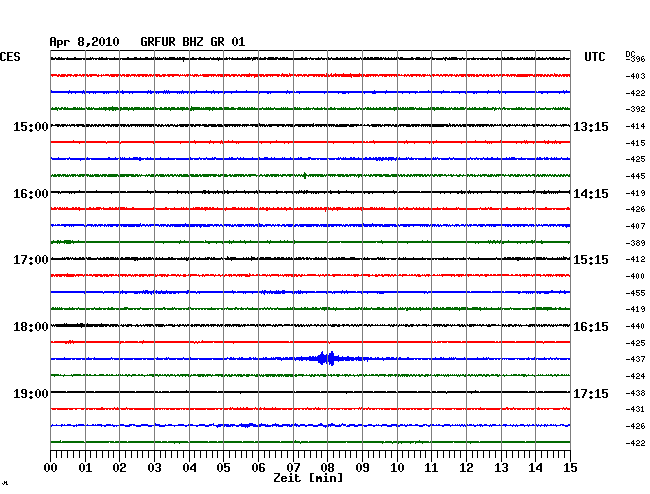Select the '17:00' local time label

31,260
